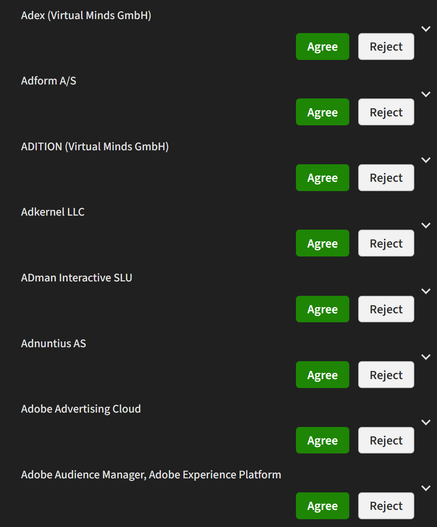Reject Adobe Advertising Cloud consent

(386, 440)
